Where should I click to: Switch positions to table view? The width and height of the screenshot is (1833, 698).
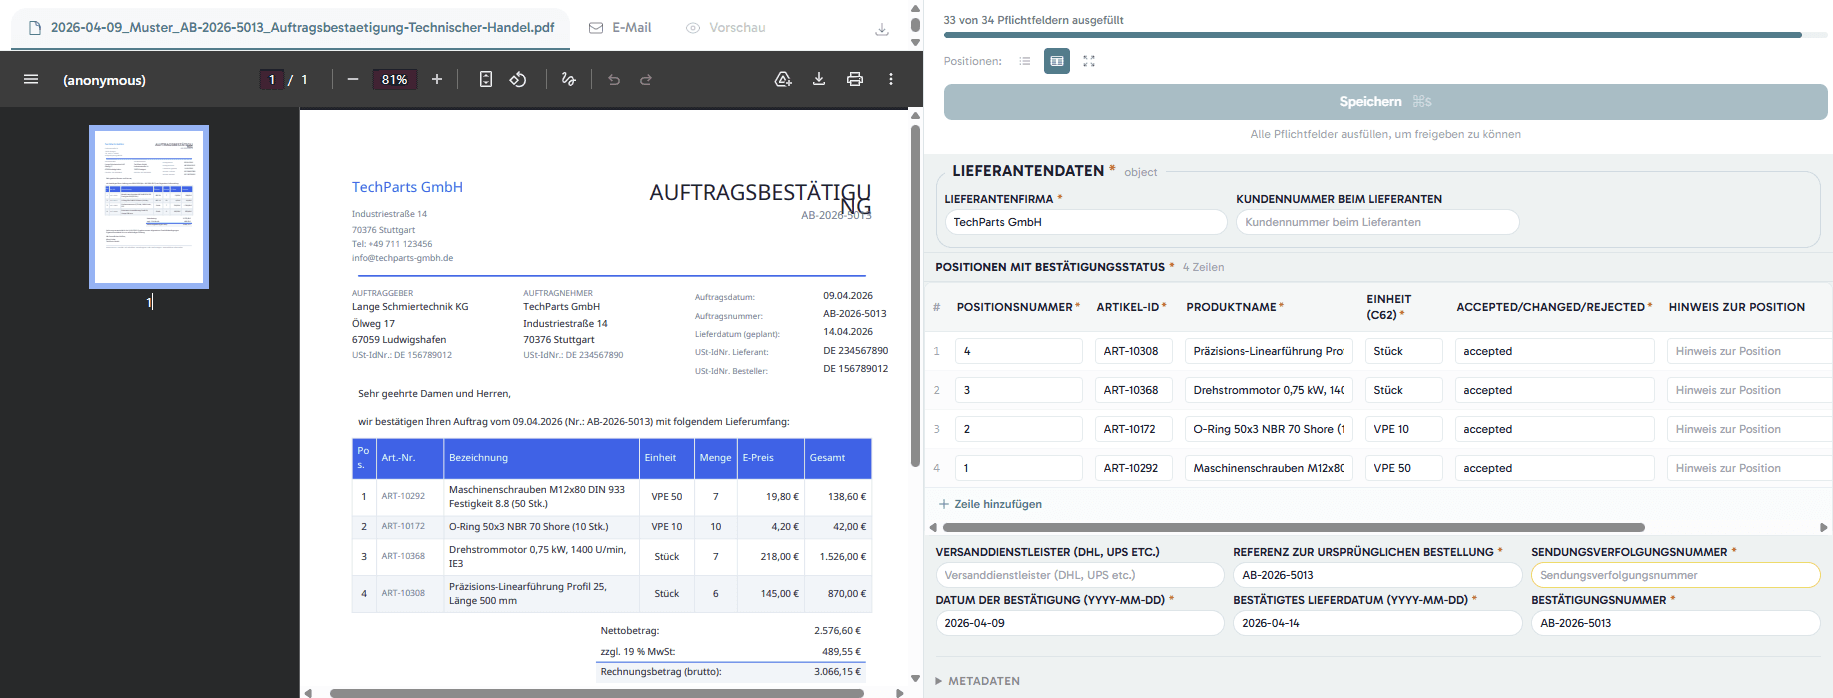[x=1057, y=61]
